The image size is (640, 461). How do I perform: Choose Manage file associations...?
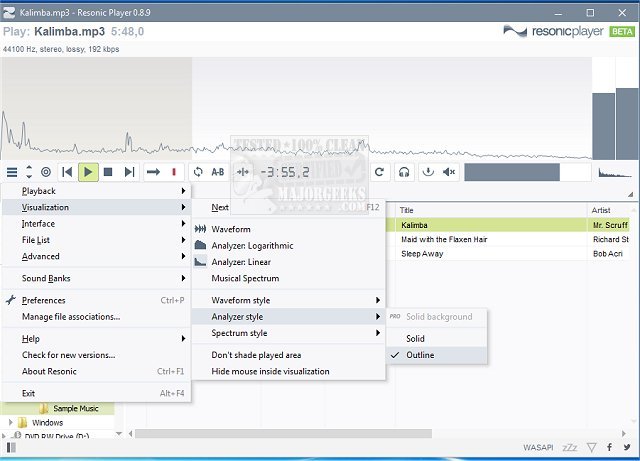point(96,316)
